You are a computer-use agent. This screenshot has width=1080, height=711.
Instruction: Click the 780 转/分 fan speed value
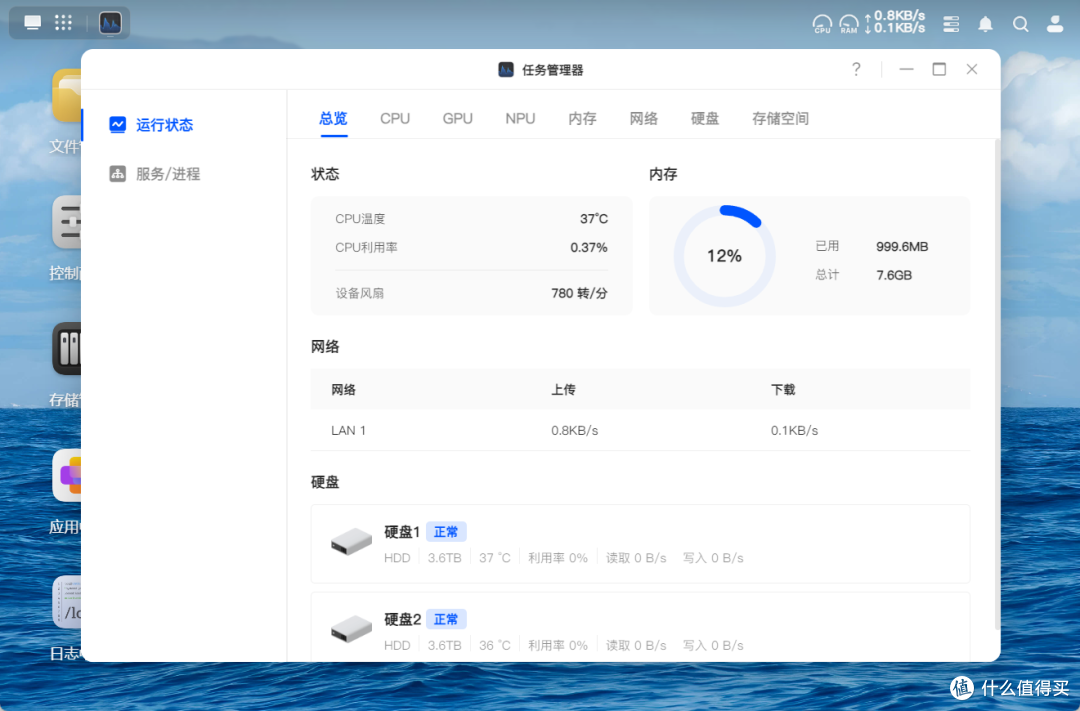579,293
